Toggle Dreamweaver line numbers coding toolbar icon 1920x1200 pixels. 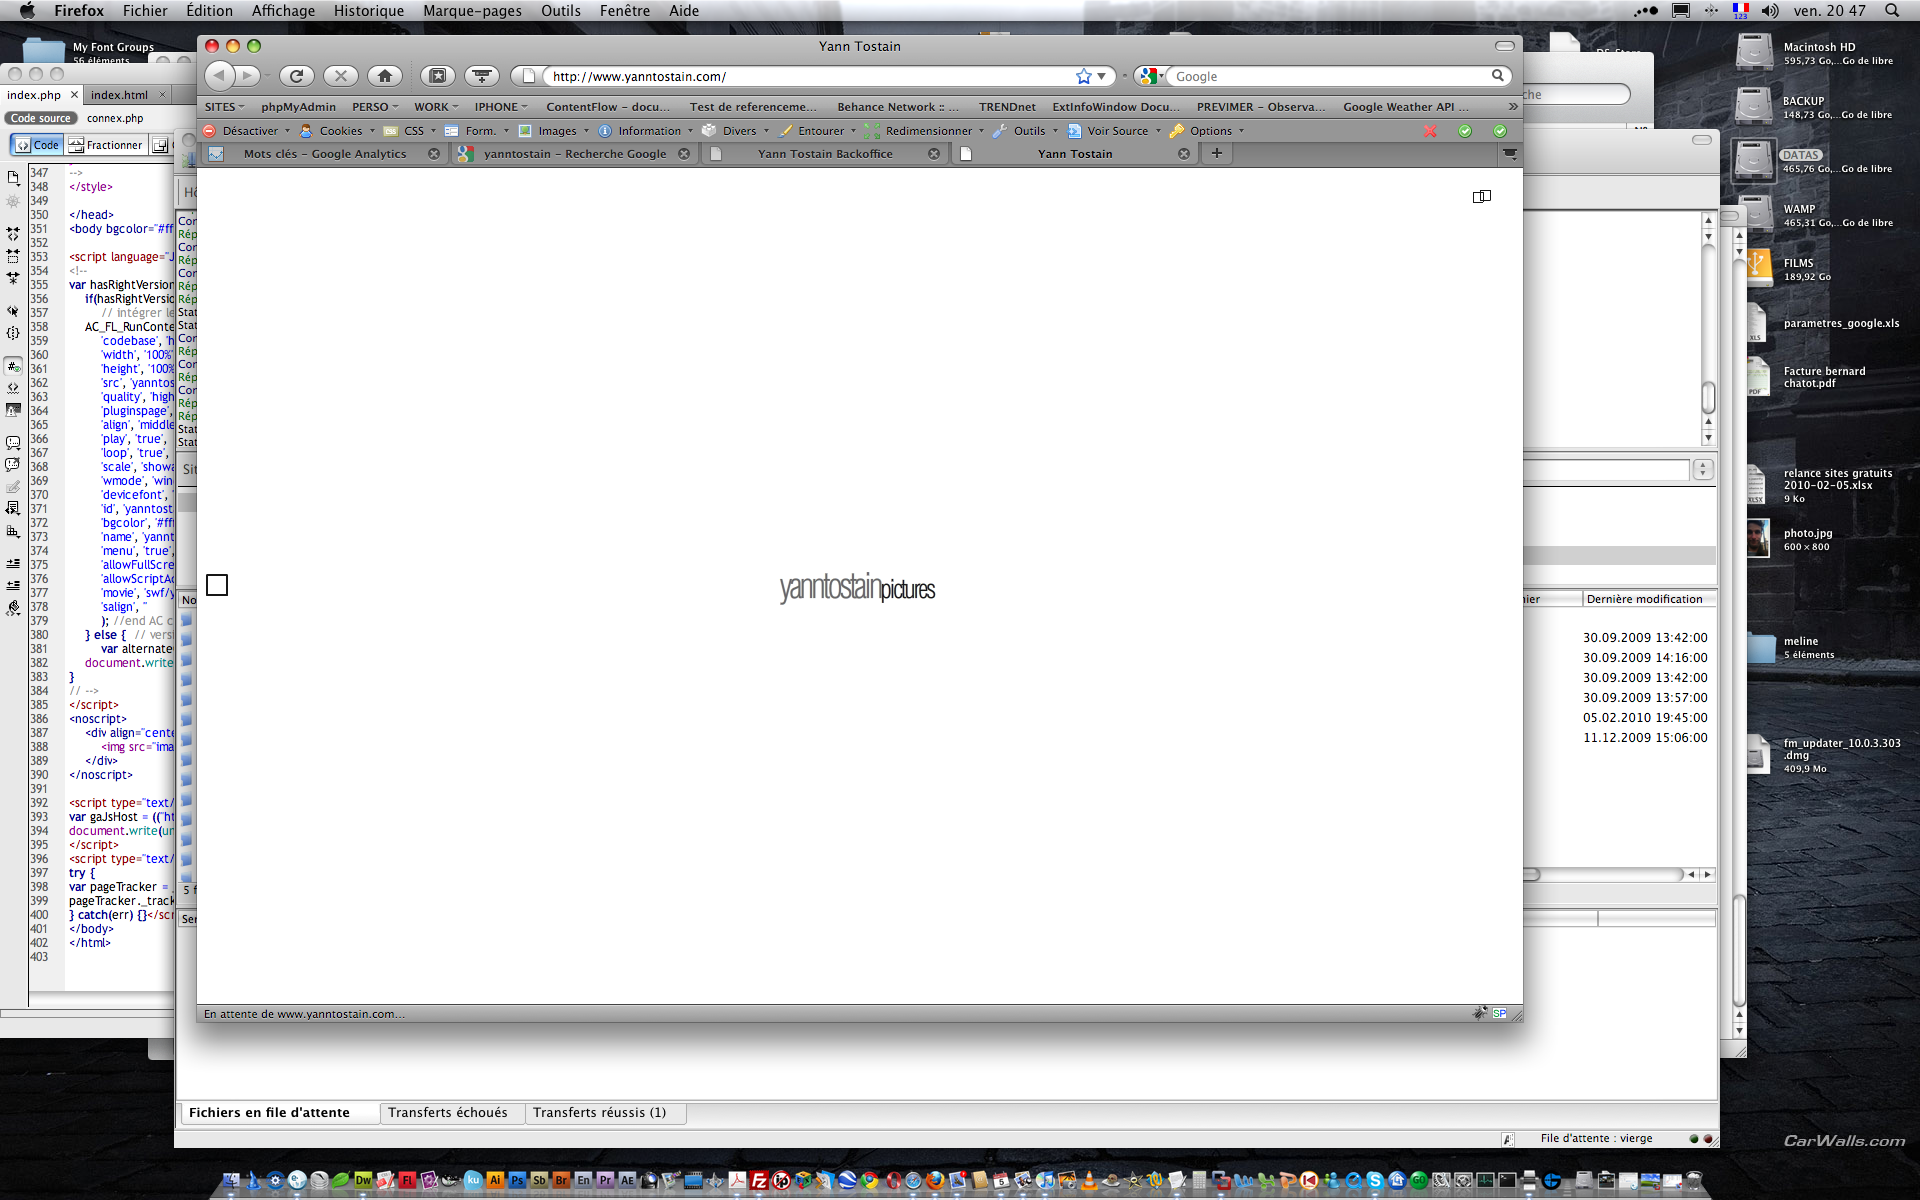click(x=13, y=366)
